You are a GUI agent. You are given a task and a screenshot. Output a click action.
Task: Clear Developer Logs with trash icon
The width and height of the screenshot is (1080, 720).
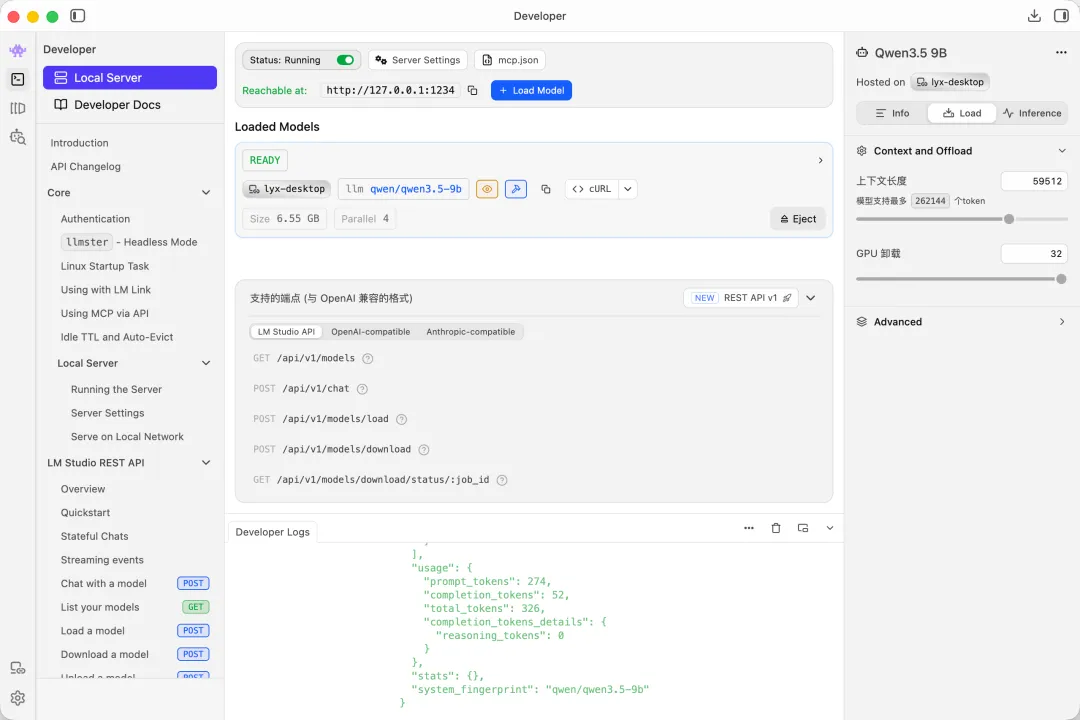pos(776,528)
